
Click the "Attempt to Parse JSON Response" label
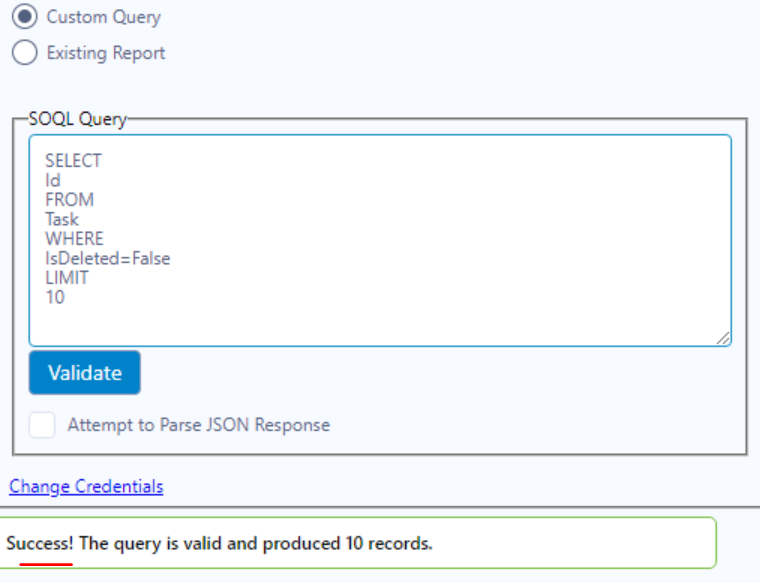point(198,425)
